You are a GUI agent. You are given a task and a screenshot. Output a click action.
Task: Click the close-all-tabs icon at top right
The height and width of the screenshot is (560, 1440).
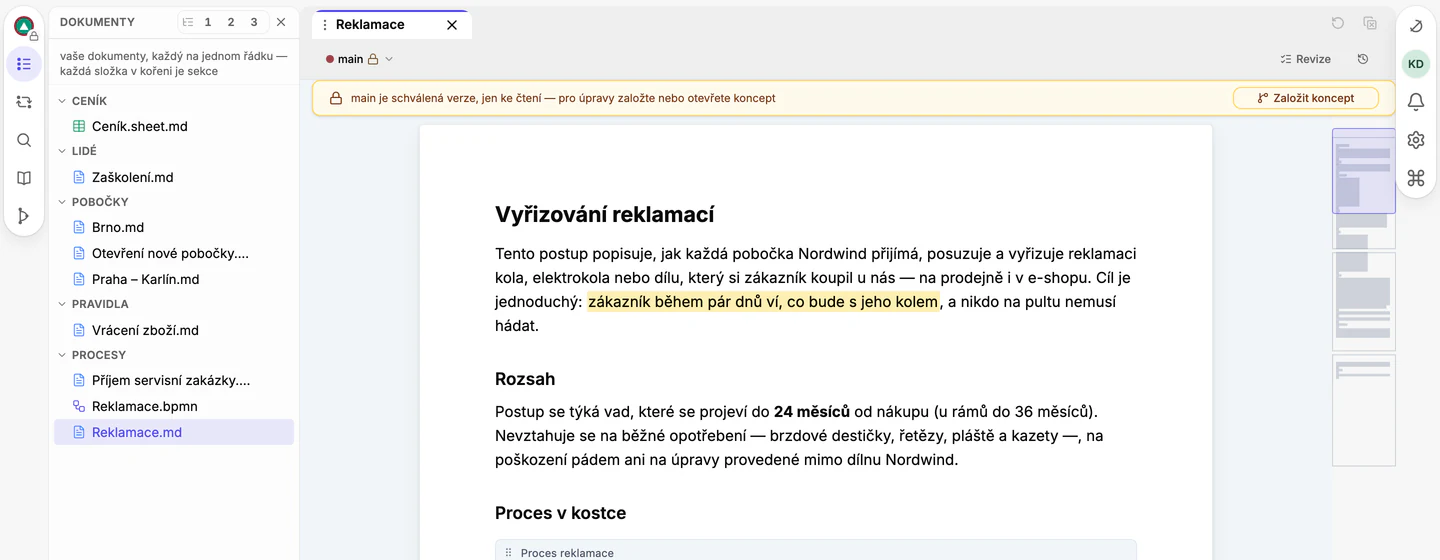point(1370,23)
